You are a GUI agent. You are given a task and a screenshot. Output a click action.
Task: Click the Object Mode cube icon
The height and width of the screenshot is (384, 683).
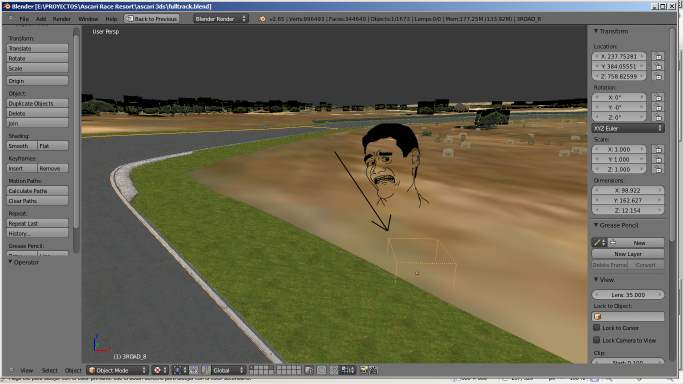92,371
